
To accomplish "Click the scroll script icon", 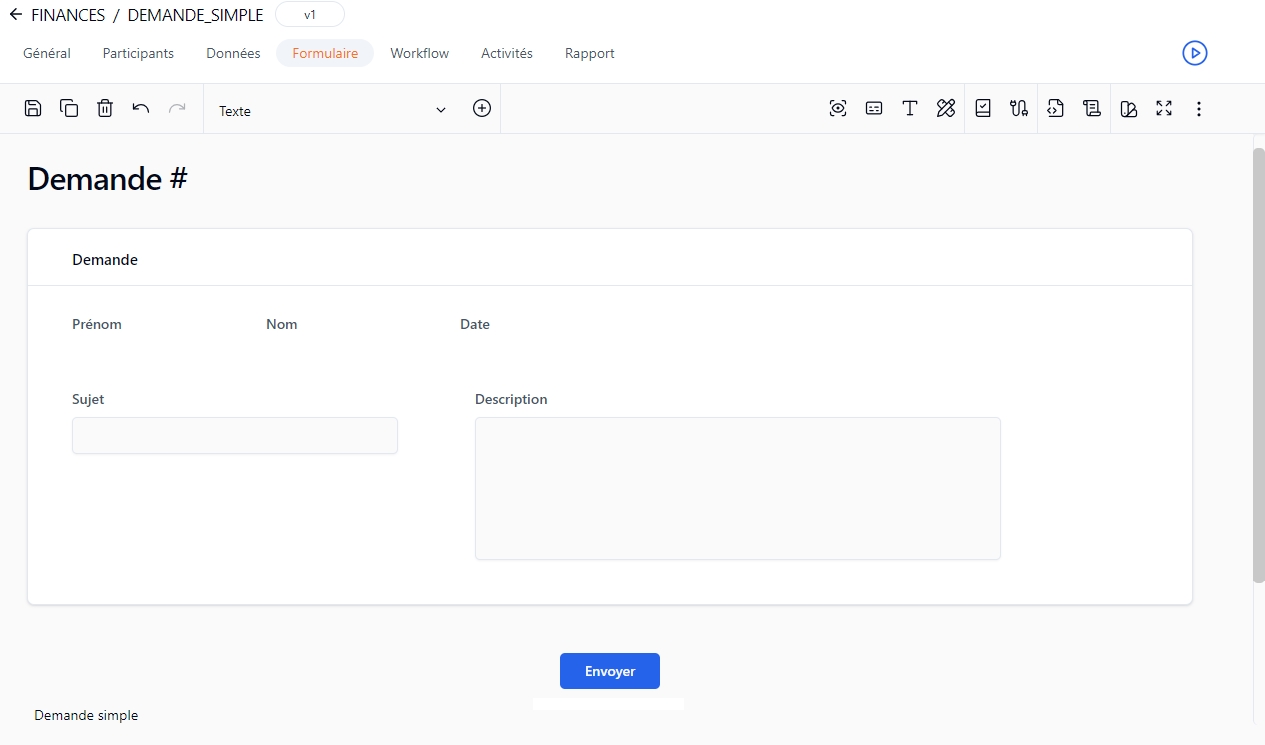I will pyautogui.click(x=1092, y=109).
